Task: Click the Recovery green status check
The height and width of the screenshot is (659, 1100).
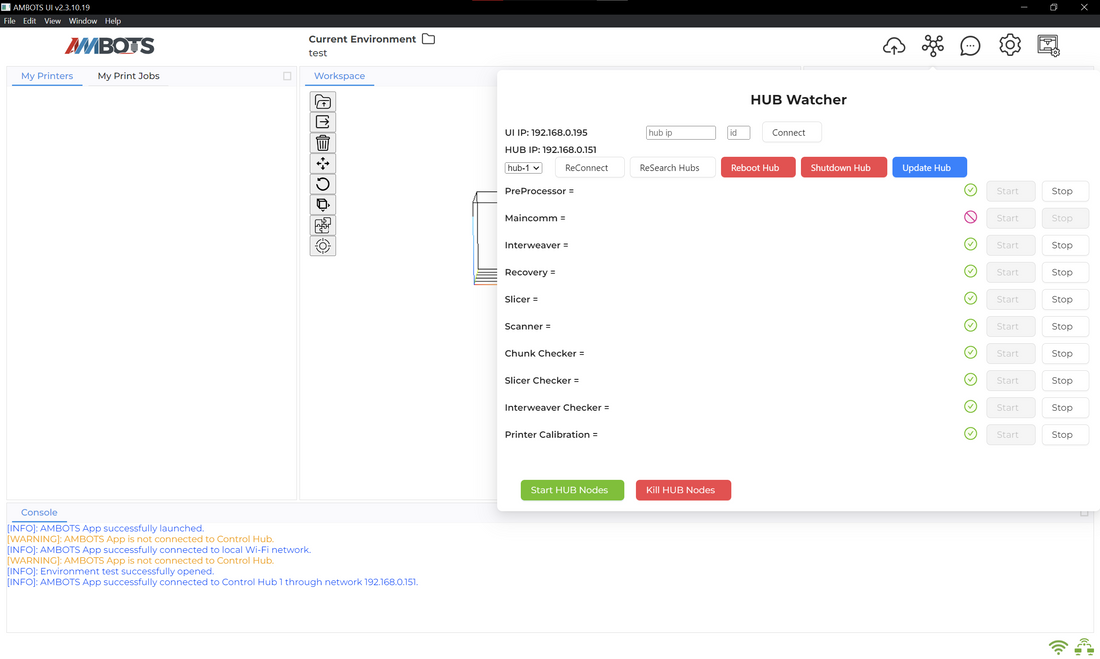Action: click(x=970, y=271)
